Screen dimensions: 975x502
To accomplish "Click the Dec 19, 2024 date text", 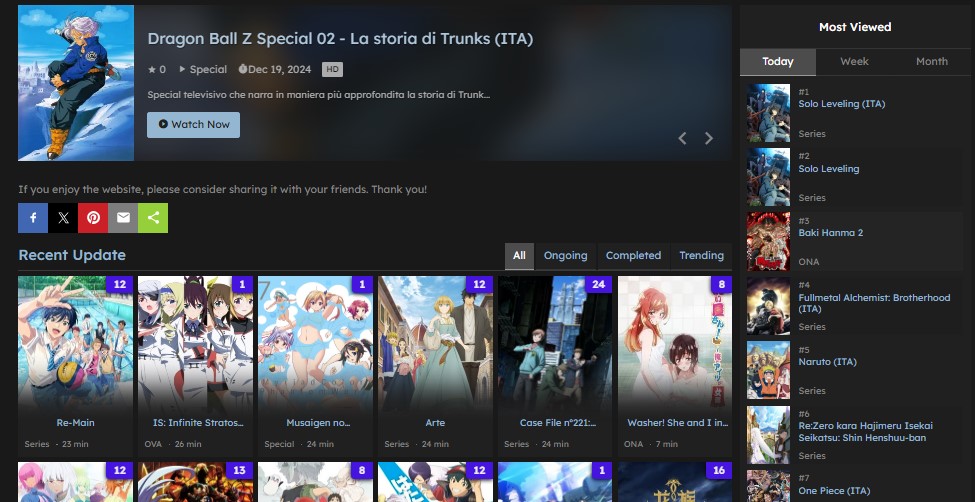I will pyautogui.click(x=279, y=70).
